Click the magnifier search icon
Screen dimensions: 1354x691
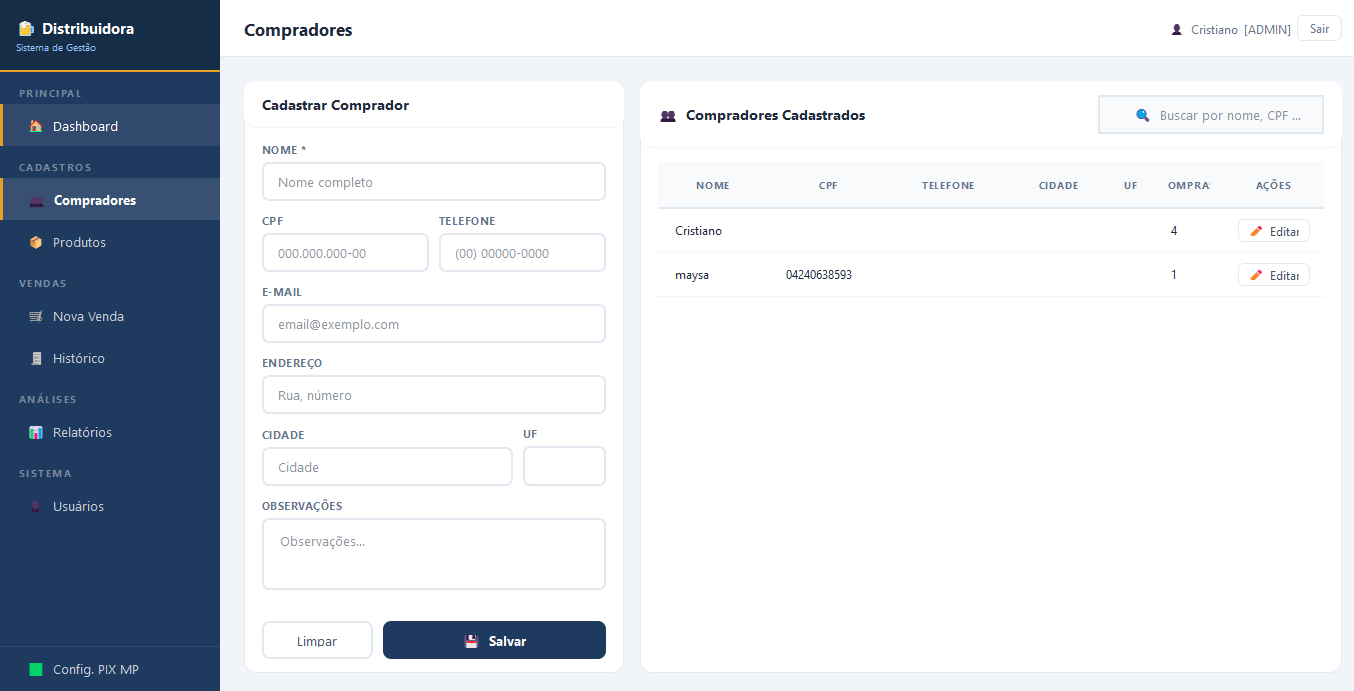(x=1143, y=115)
